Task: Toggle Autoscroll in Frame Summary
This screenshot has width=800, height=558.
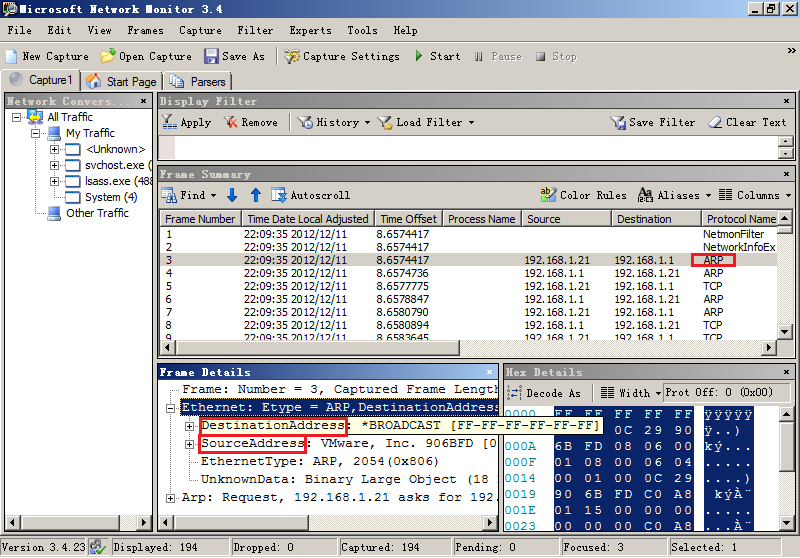Action: click(311, 195)
